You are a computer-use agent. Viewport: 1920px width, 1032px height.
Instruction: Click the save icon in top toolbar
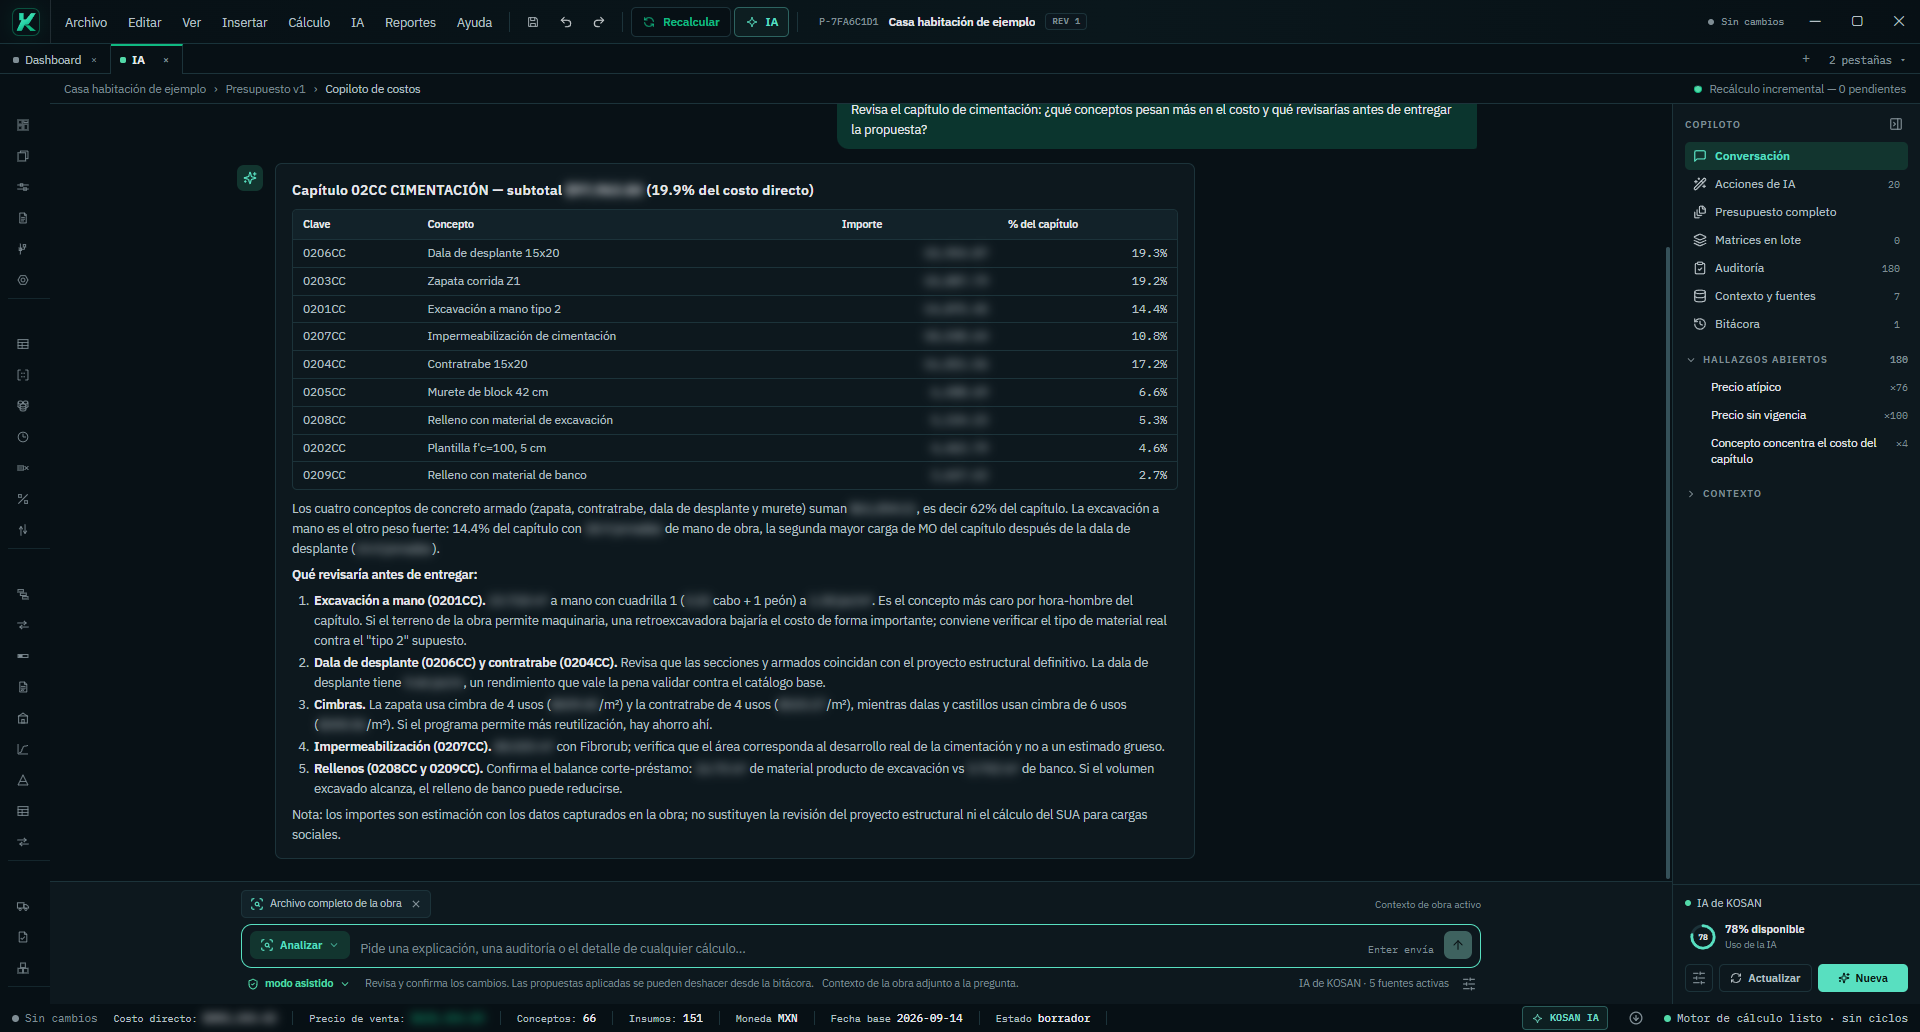tap(533, 22)
